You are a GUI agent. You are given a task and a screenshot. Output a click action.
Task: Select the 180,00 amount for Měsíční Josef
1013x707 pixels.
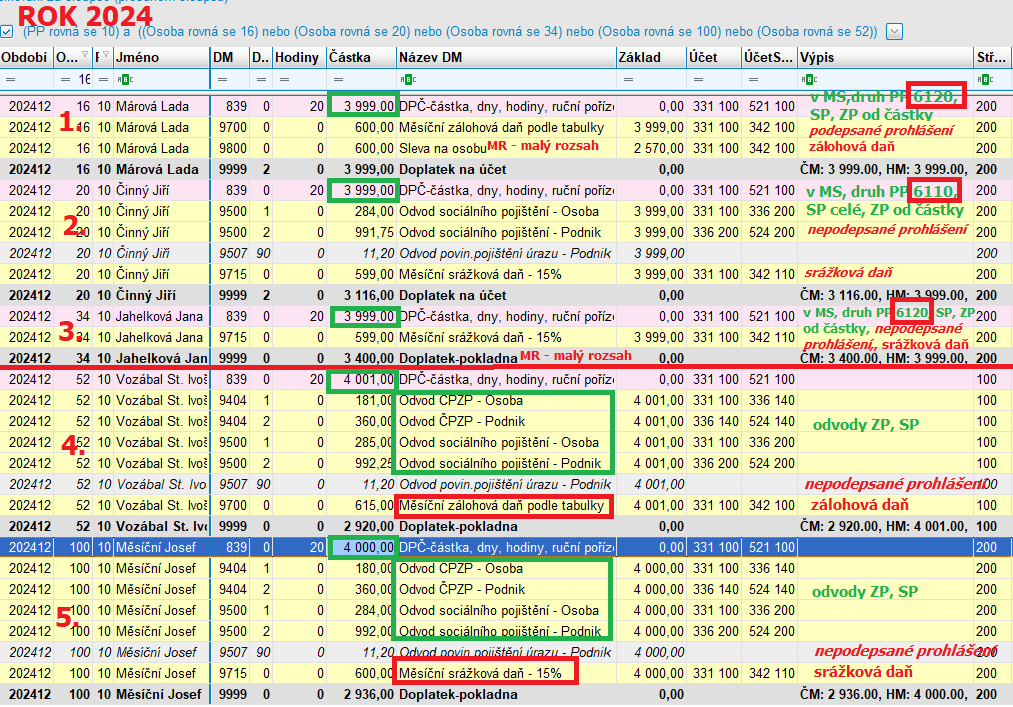(361, 569)
